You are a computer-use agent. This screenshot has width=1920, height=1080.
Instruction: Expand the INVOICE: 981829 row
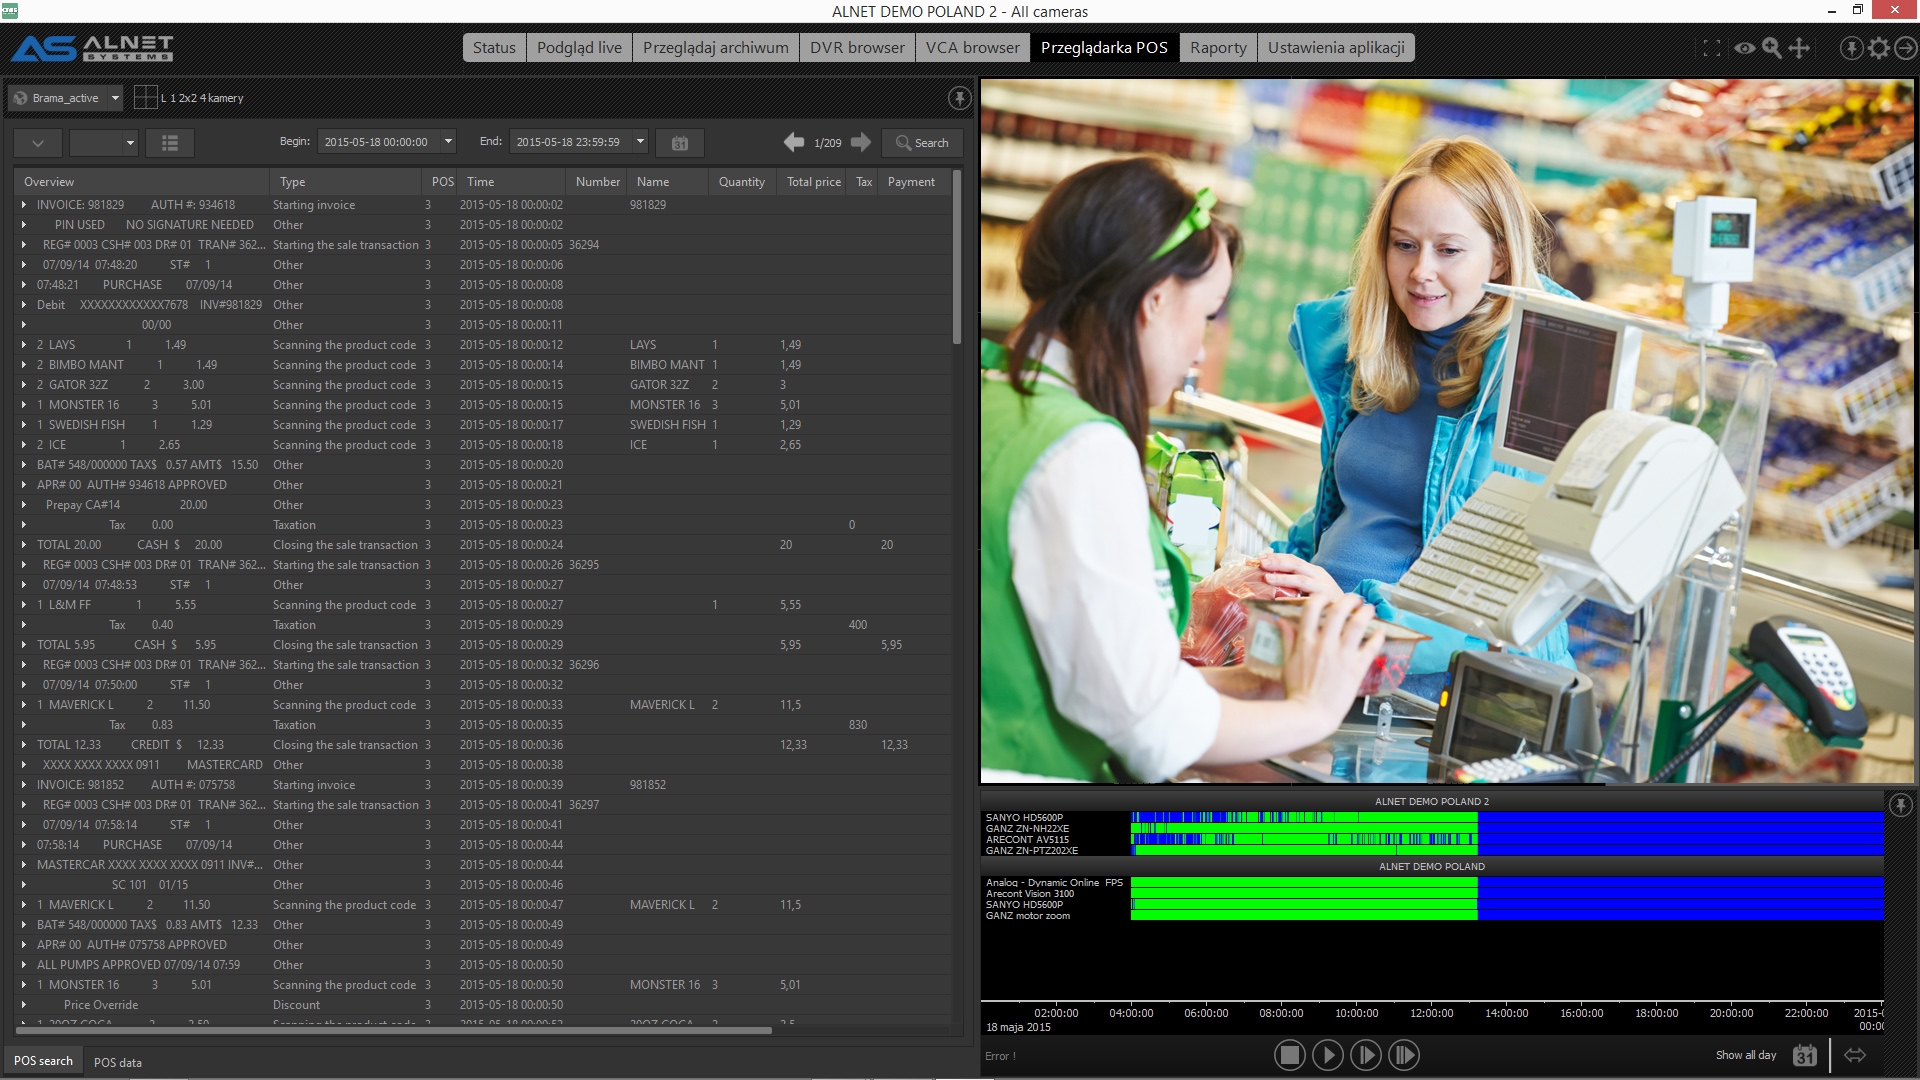coord(24,205)
